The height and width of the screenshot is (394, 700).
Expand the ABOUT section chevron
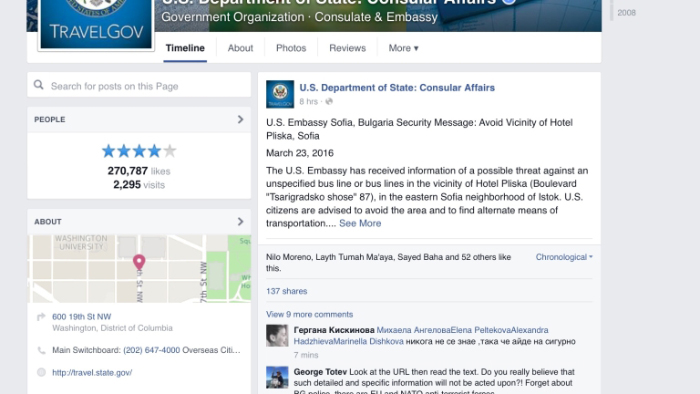[240, 222]
